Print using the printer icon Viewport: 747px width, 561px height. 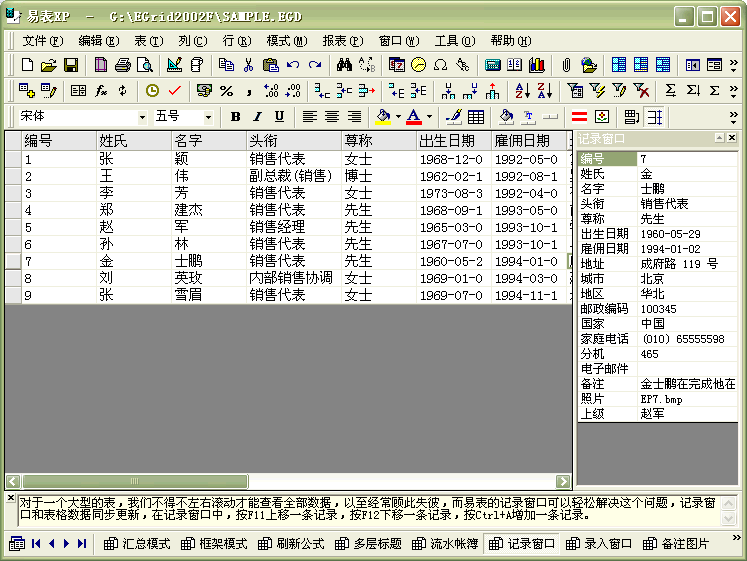click(122, 65)
